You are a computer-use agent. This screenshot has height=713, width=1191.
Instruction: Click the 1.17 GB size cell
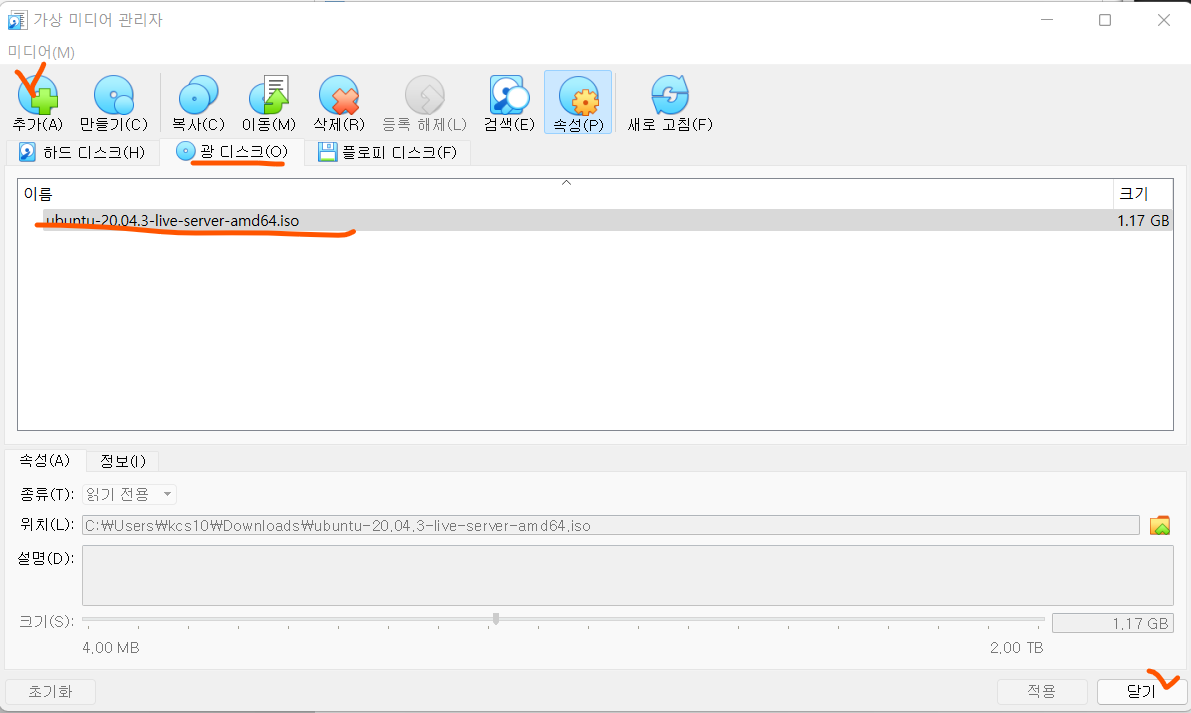[x=1142, y=220]
